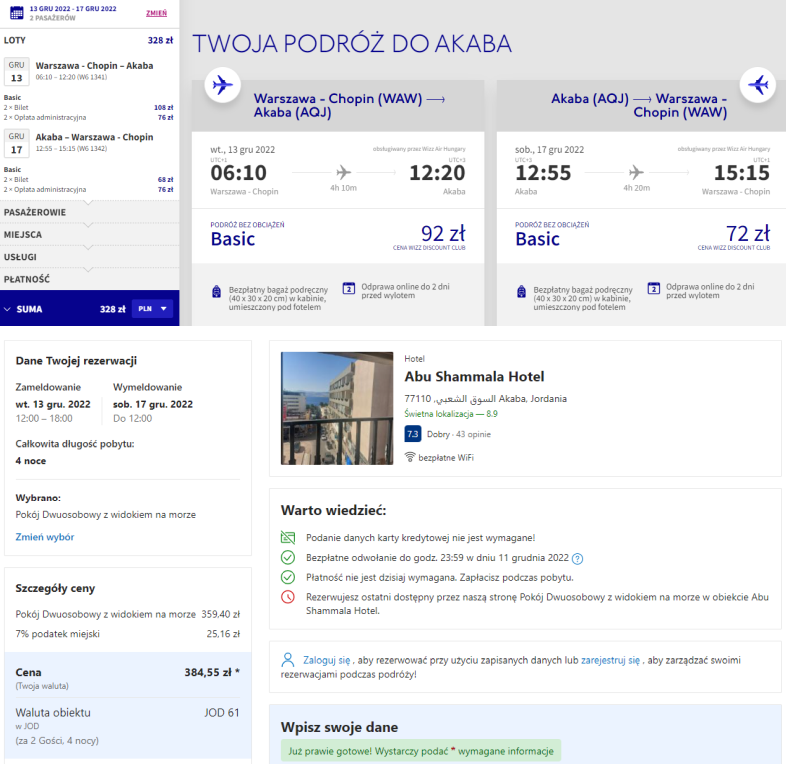This screenshot has width=786, height=764.
Task: Open the Abu Shammala Hotel photo thumbnail
Action: (337, 408)
